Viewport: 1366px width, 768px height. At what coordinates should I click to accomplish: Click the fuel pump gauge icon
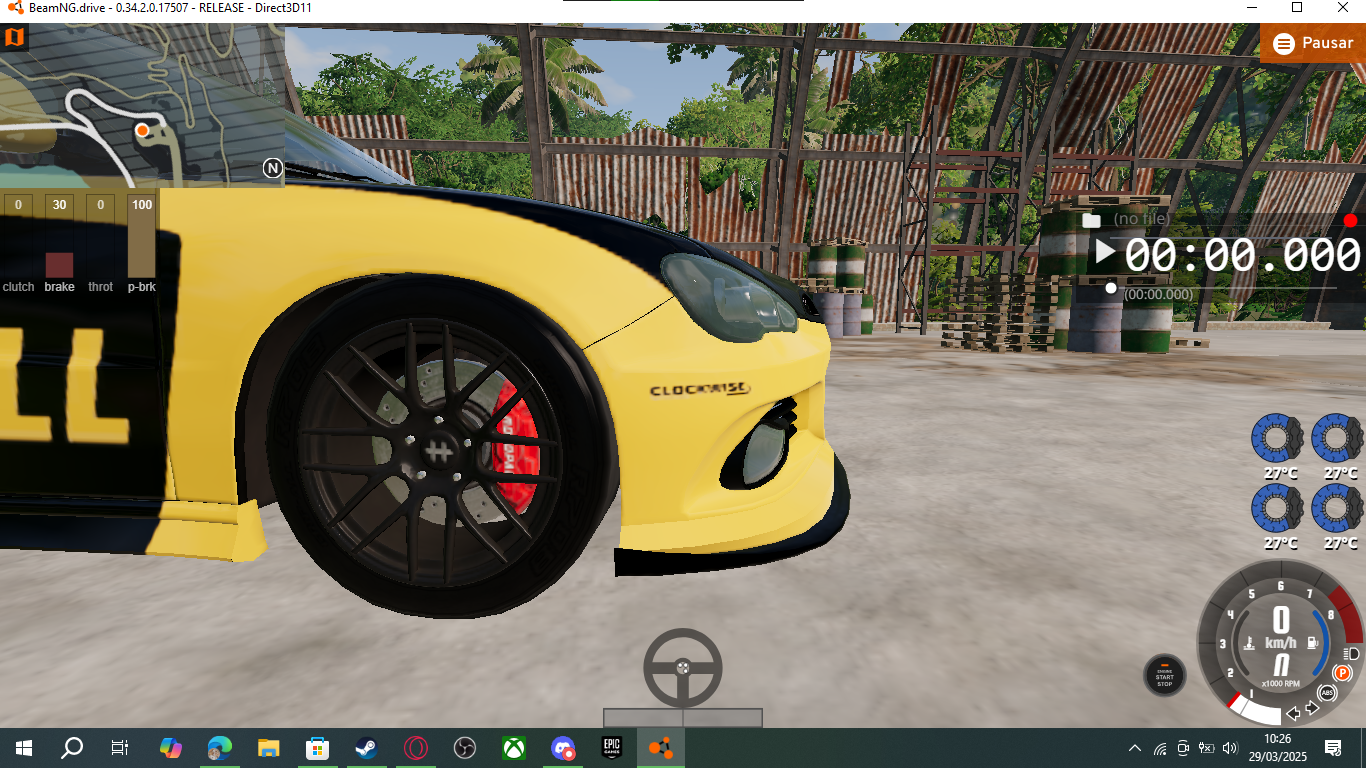tap(1315, 643)
